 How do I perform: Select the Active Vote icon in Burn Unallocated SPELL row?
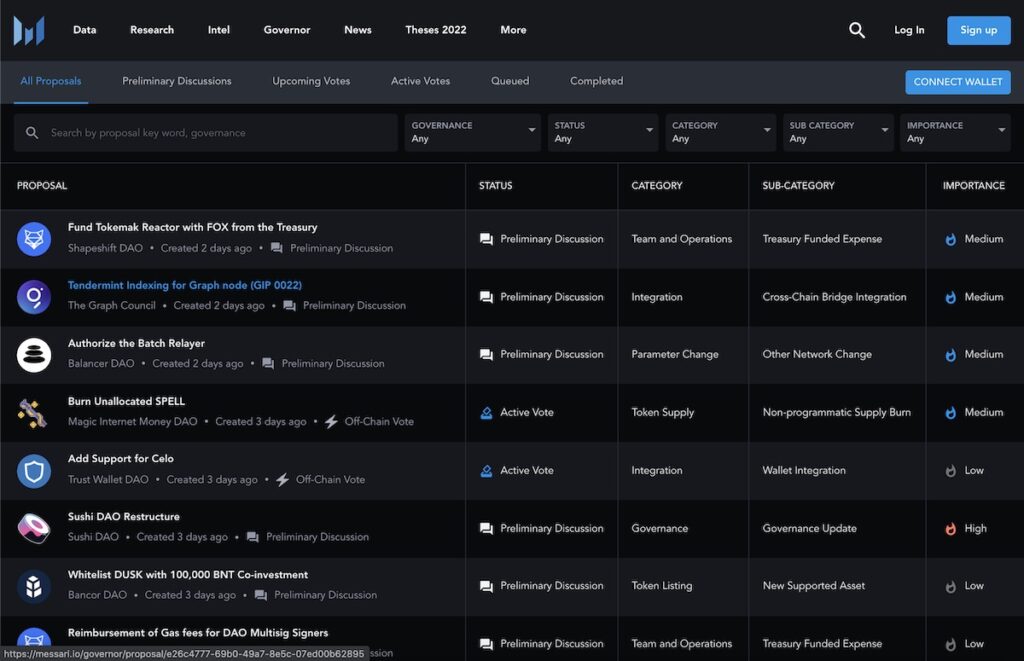tap(487, 413)
